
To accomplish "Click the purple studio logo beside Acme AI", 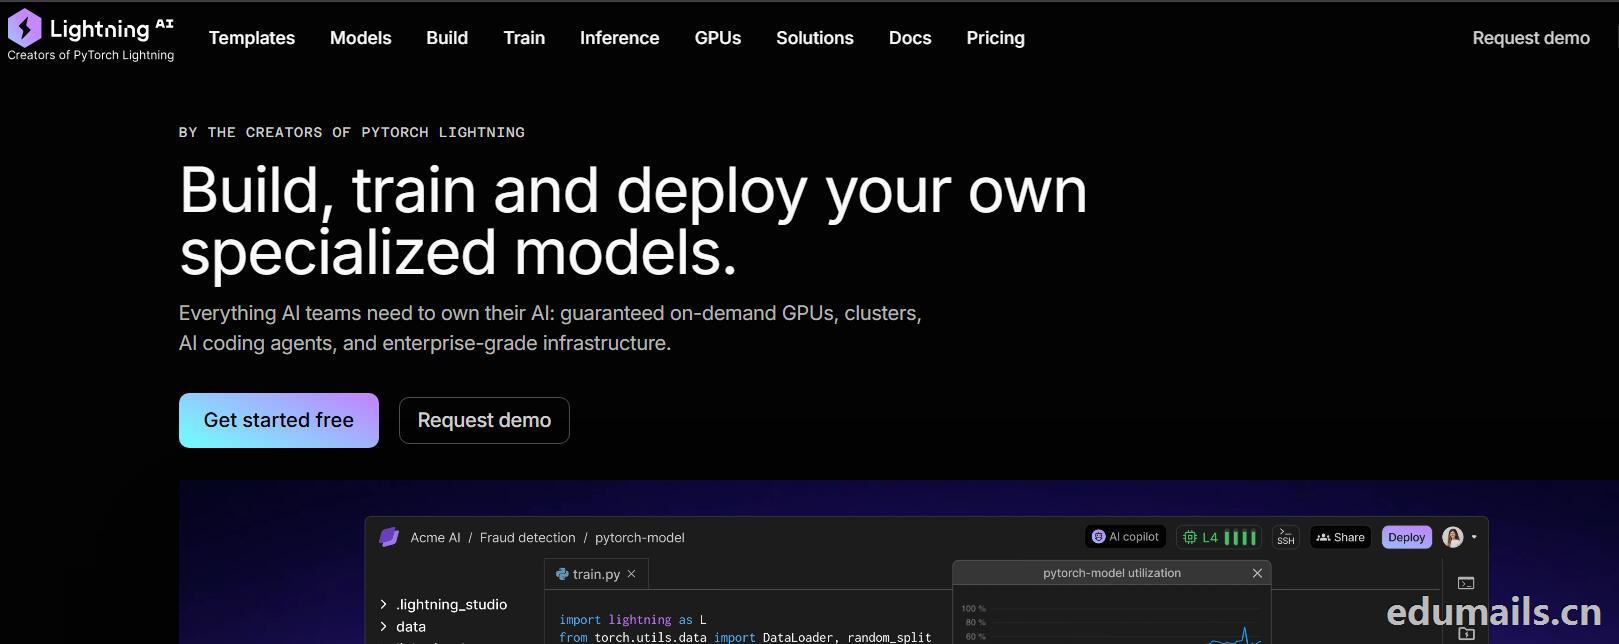I will (x=389, y=537).
